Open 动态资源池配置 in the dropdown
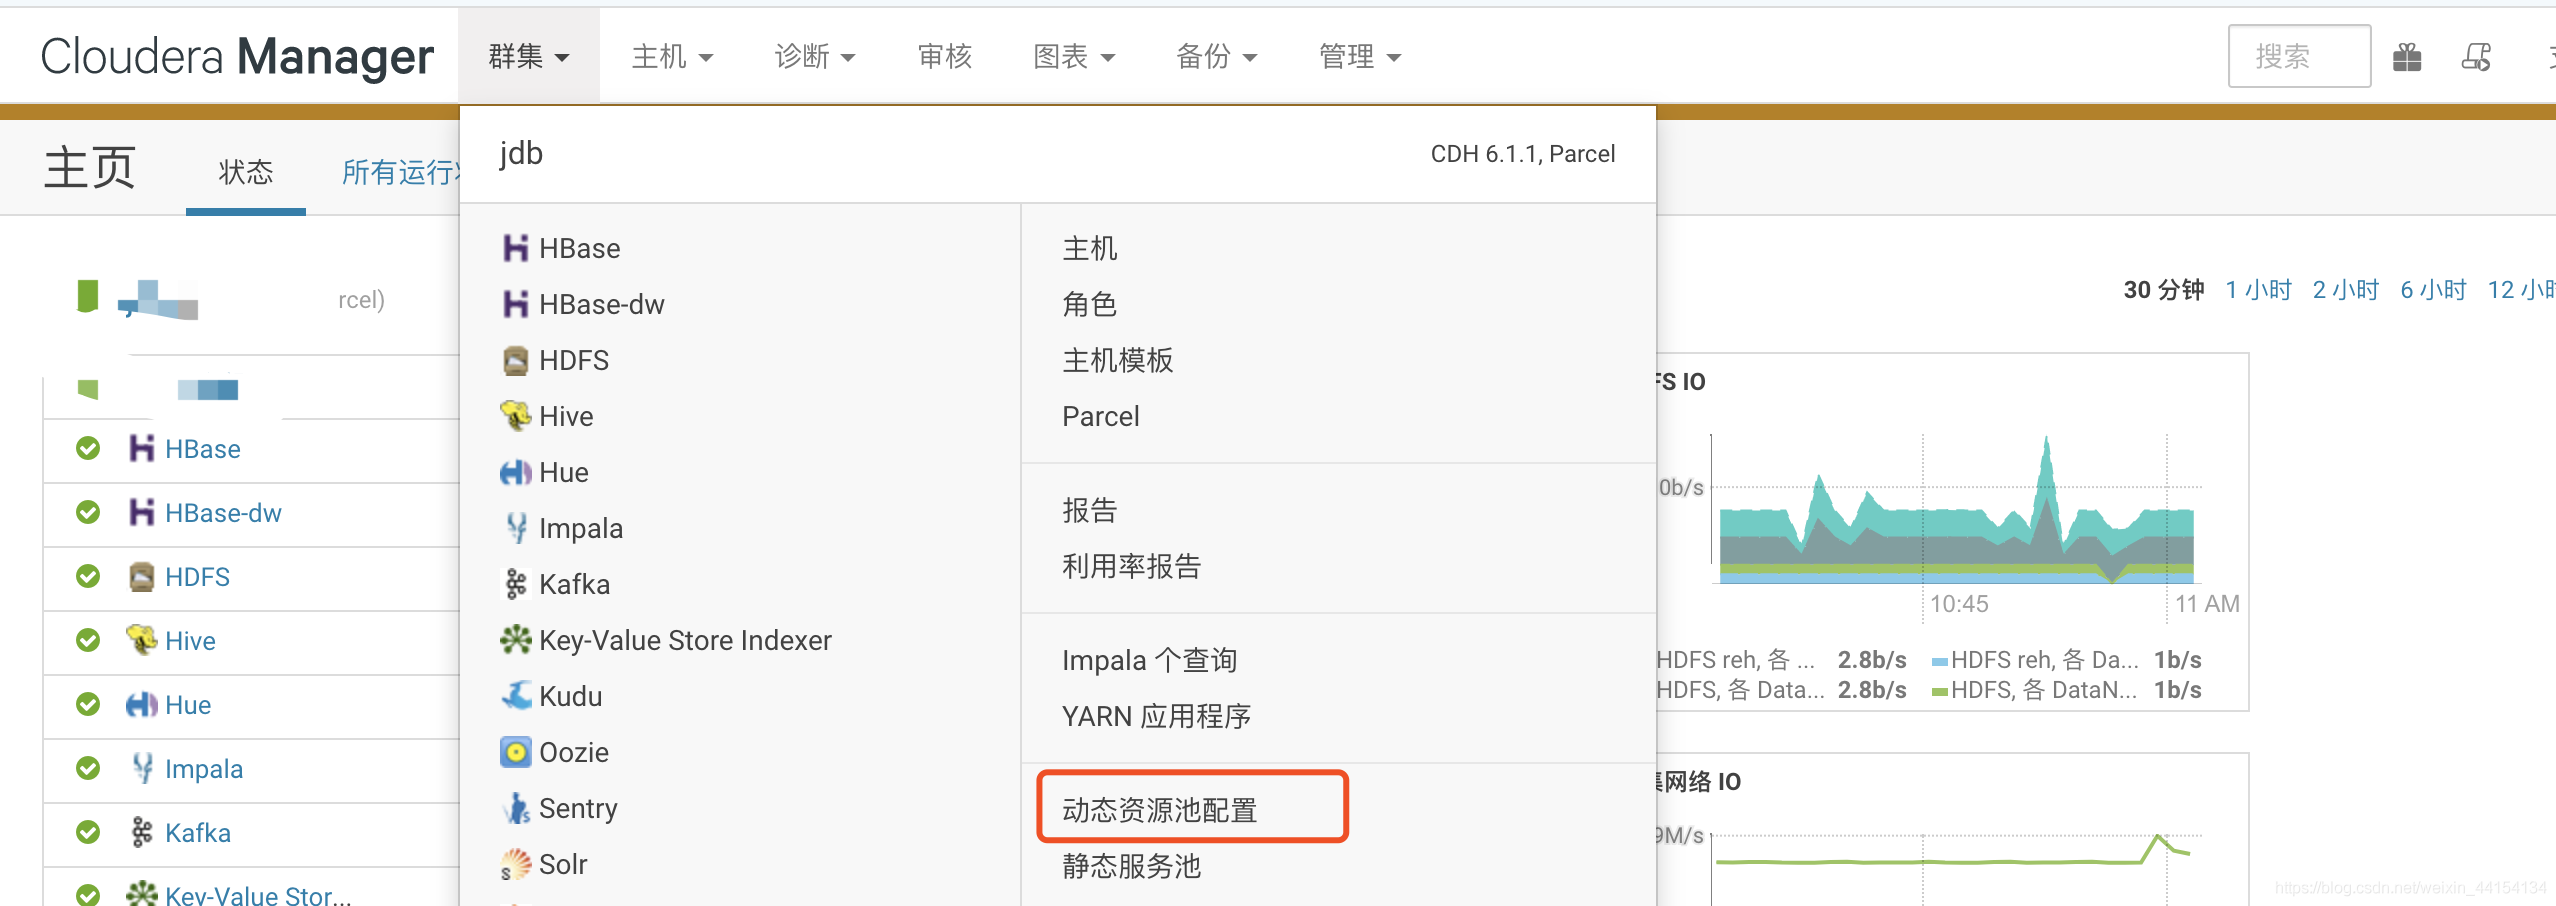This screenshot has height=906, width=2556. point(1159,810)
